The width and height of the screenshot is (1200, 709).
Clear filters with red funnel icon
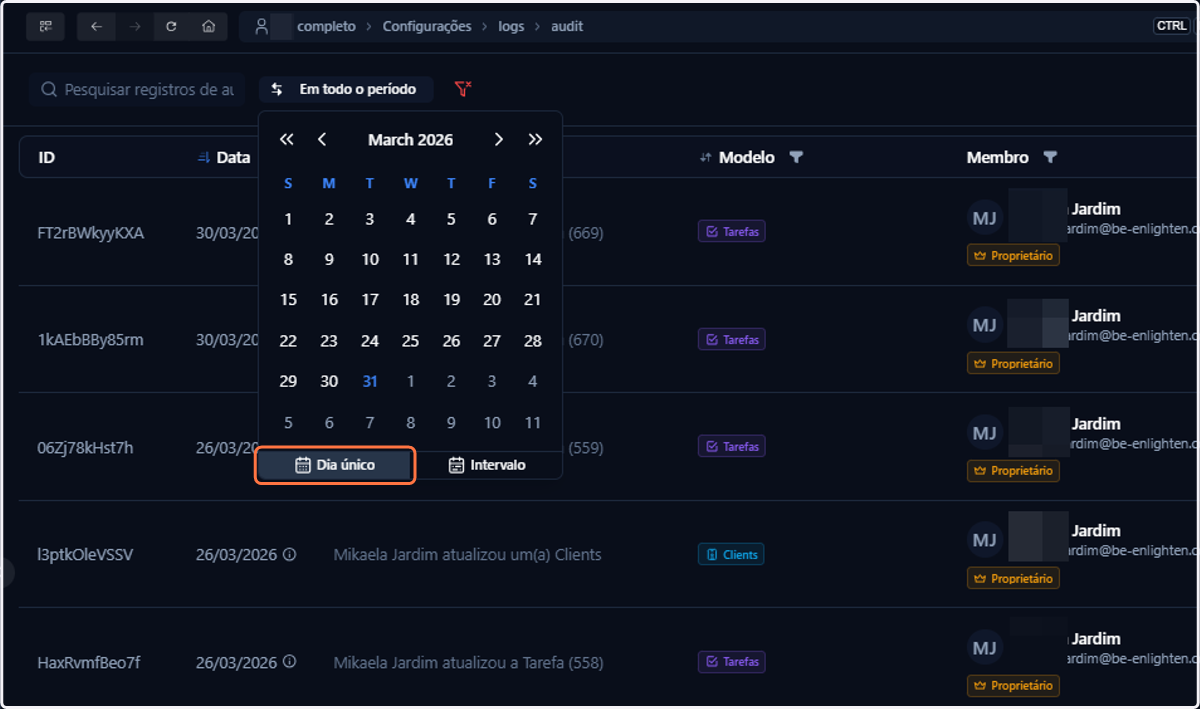(x=462, y=89)
